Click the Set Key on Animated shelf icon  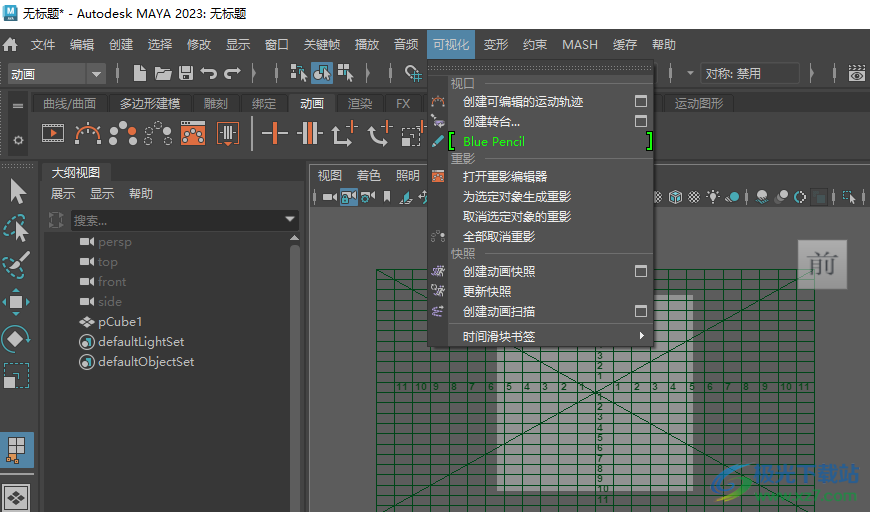pyautogui.click(x=309, y=134)
